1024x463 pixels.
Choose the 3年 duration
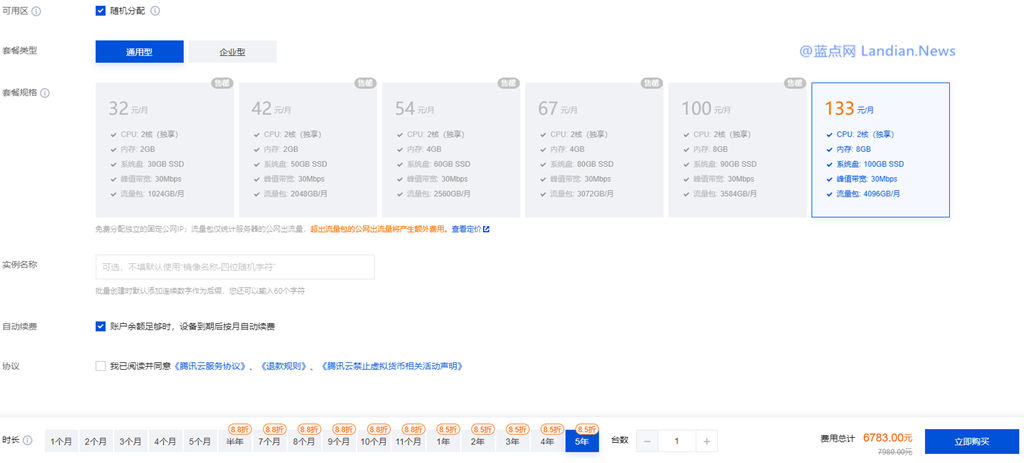[513, 441]
